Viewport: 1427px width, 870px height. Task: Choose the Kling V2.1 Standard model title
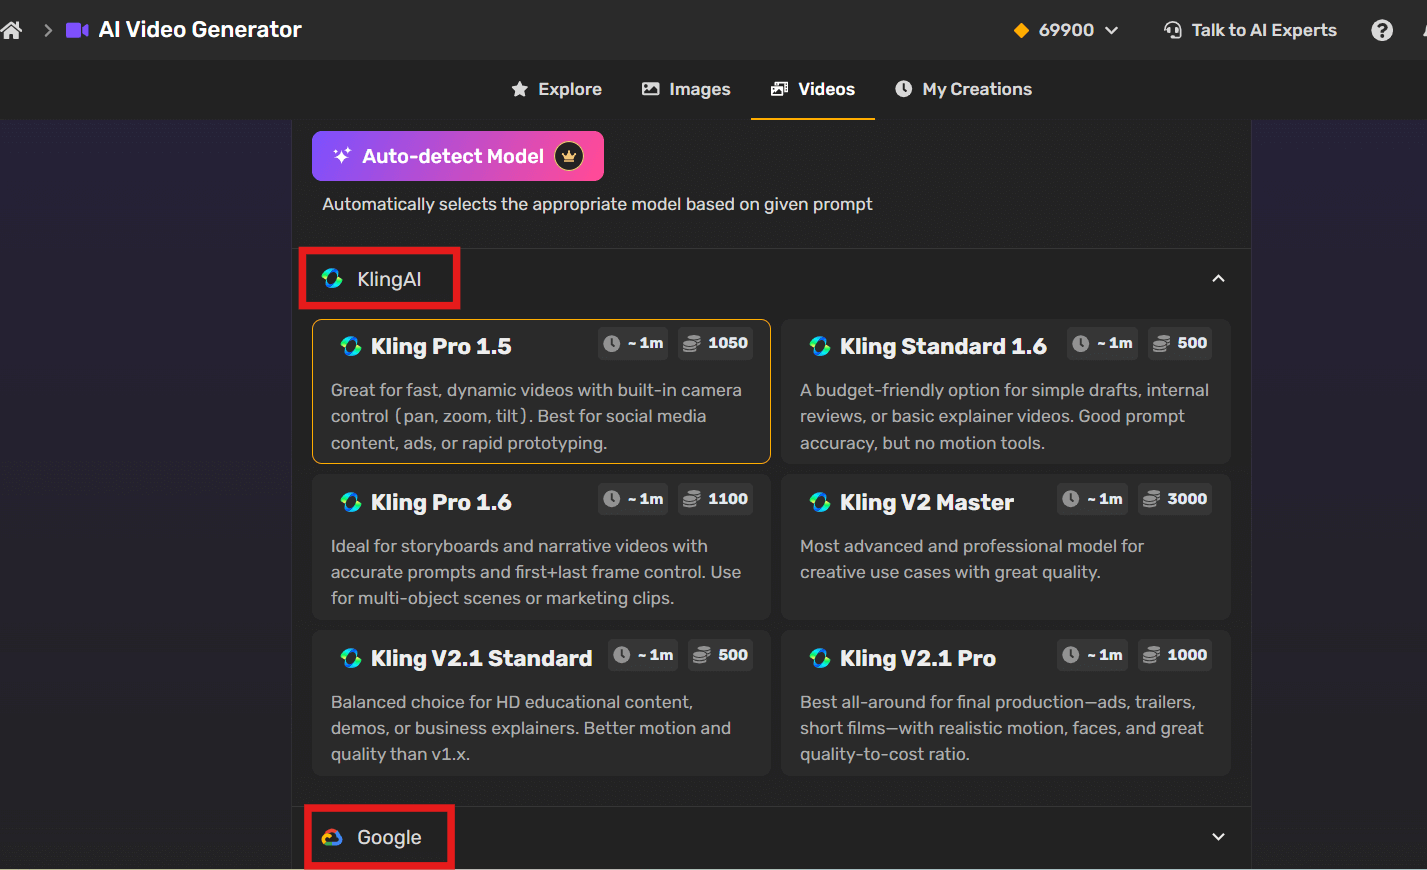tap(481, 658)
